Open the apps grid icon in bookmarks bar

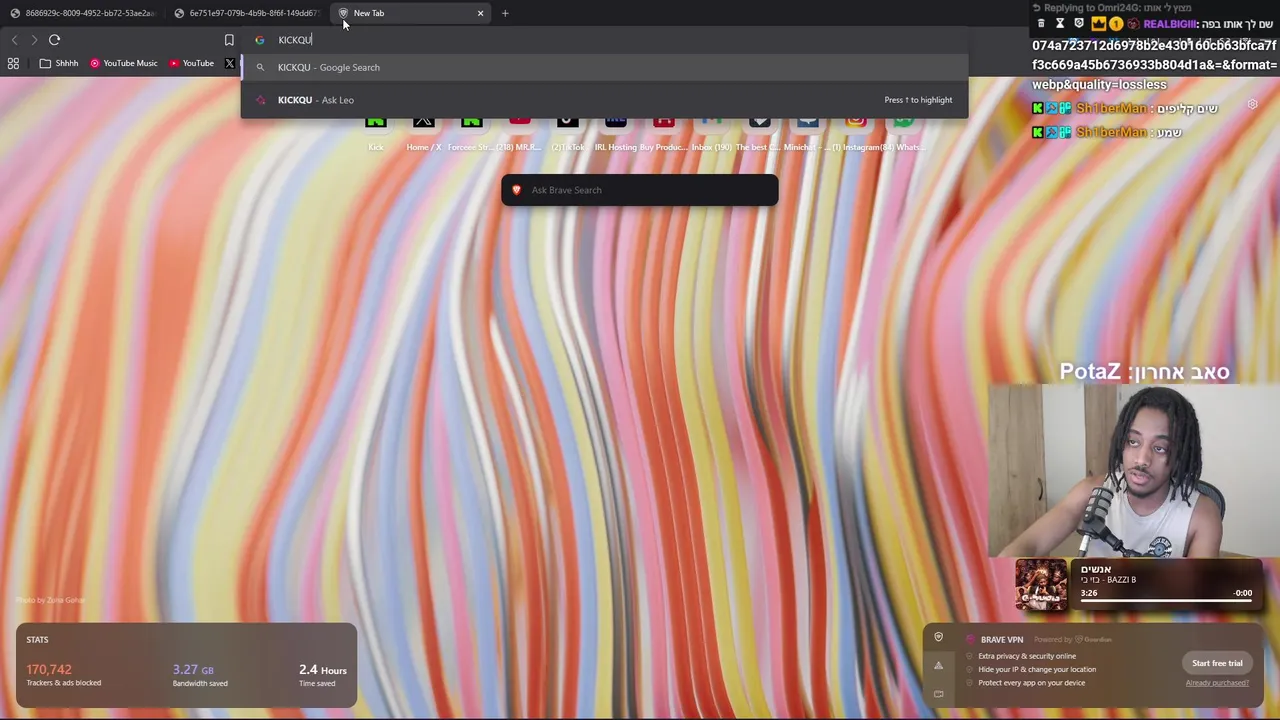coord(13,63)
